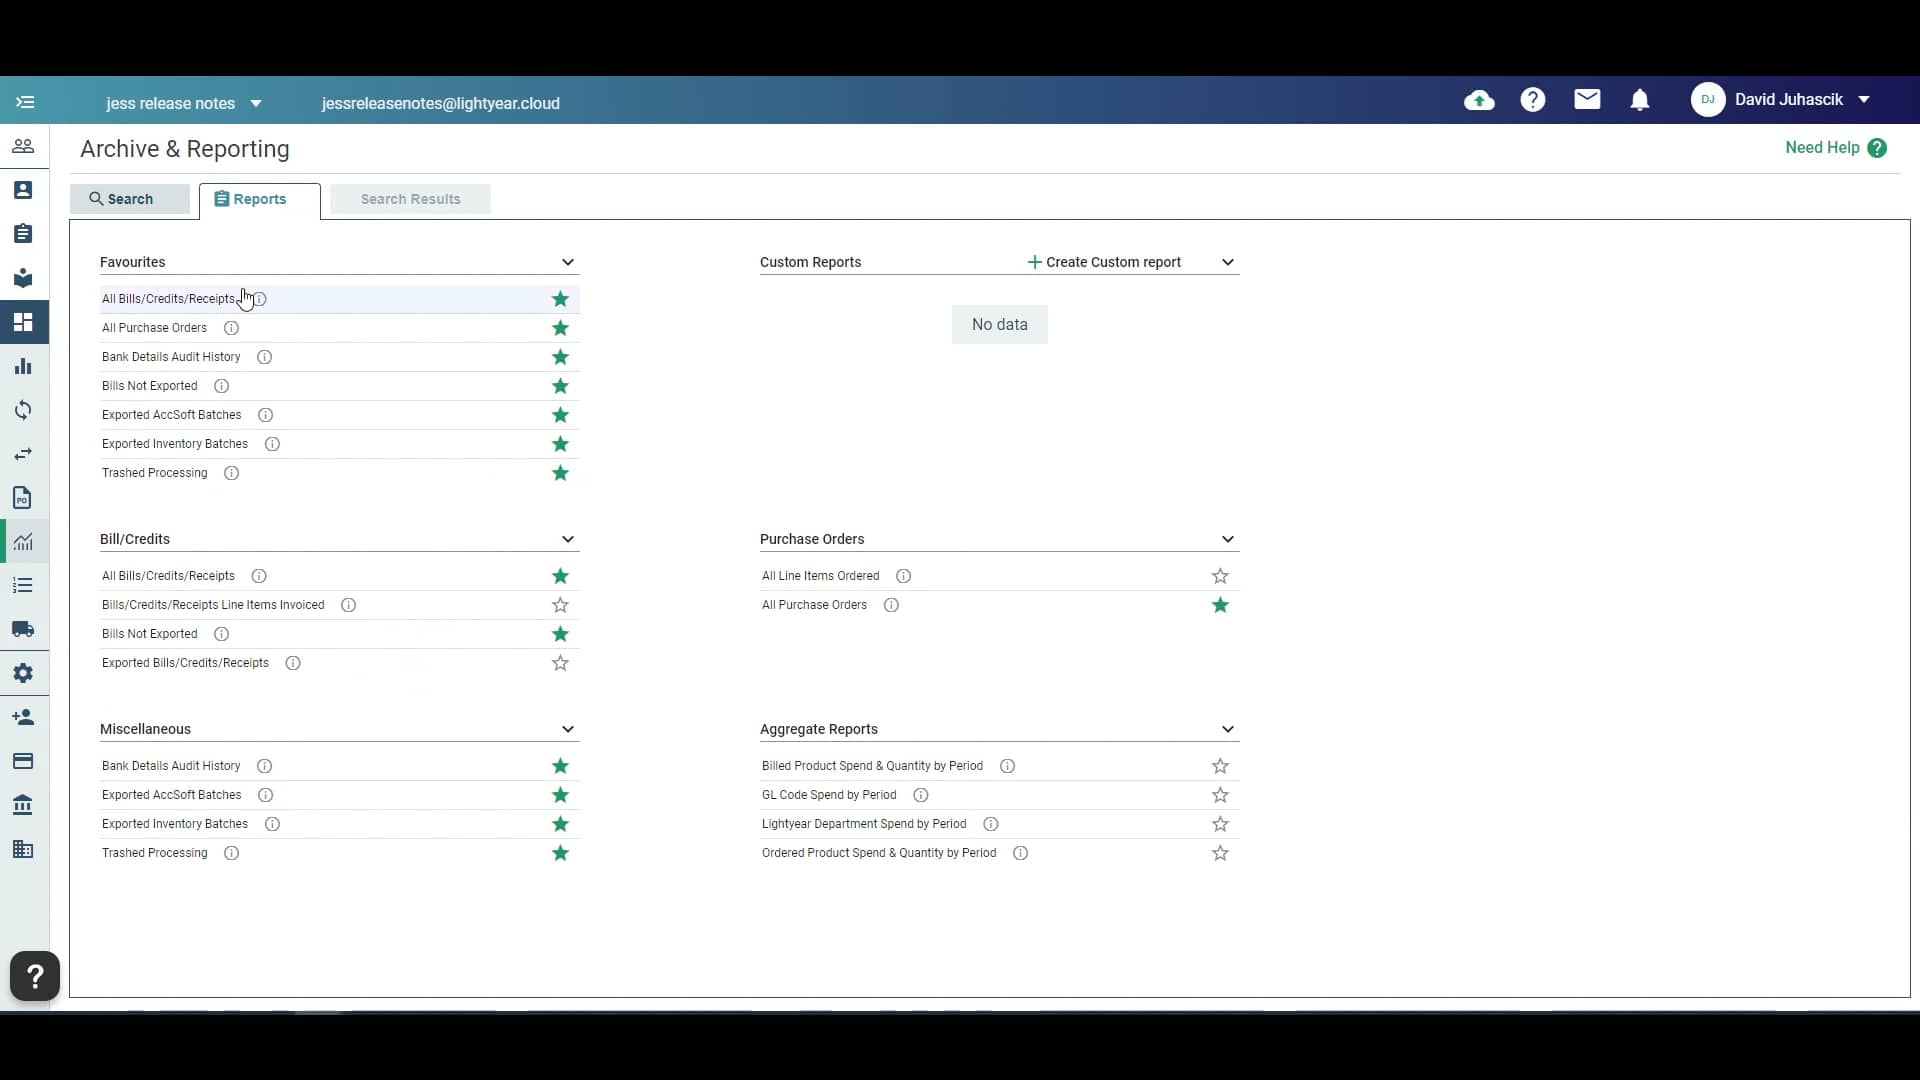
Task: Switch to the Search tab
Action: [129, 199]
